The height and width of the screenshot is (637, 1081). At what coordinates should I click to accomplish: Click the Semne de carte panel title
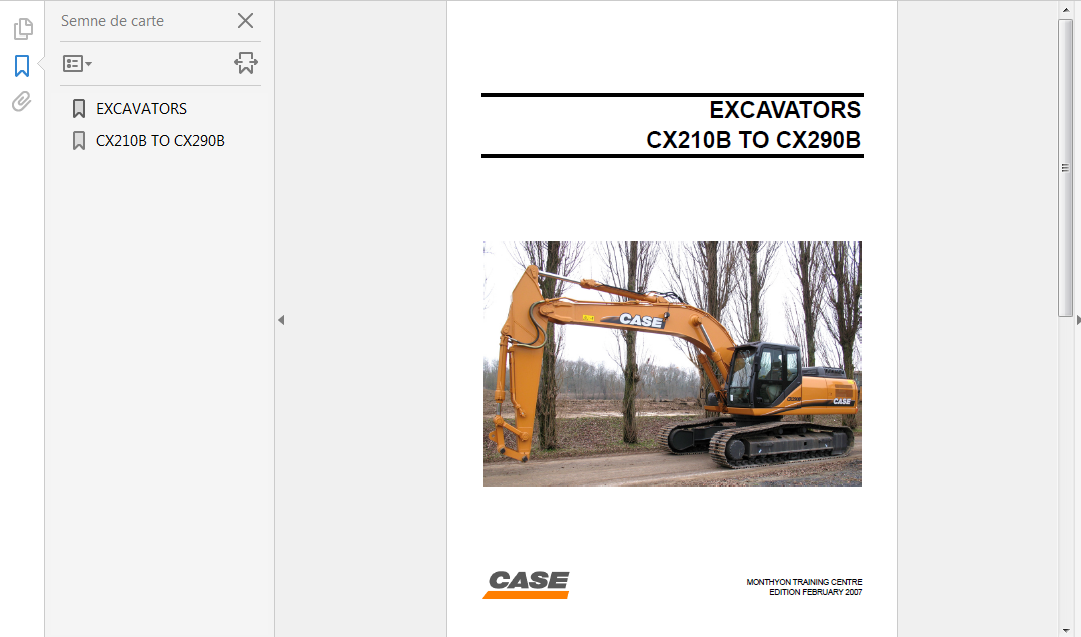coord(112,21)
